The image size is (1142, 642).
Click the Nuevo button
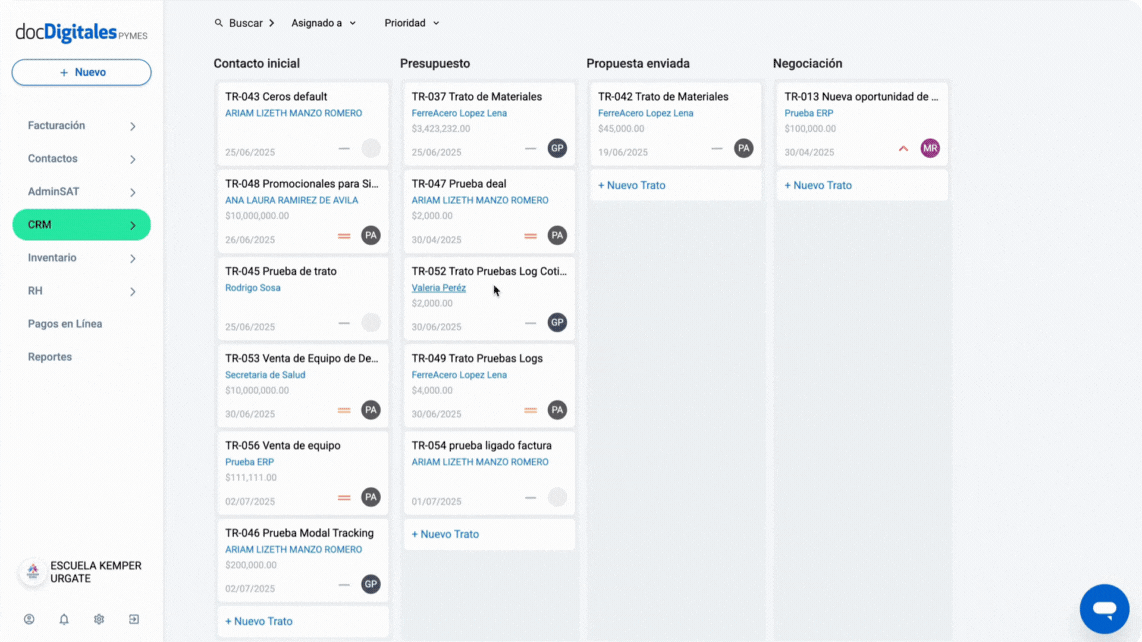(x=82, y=72)
